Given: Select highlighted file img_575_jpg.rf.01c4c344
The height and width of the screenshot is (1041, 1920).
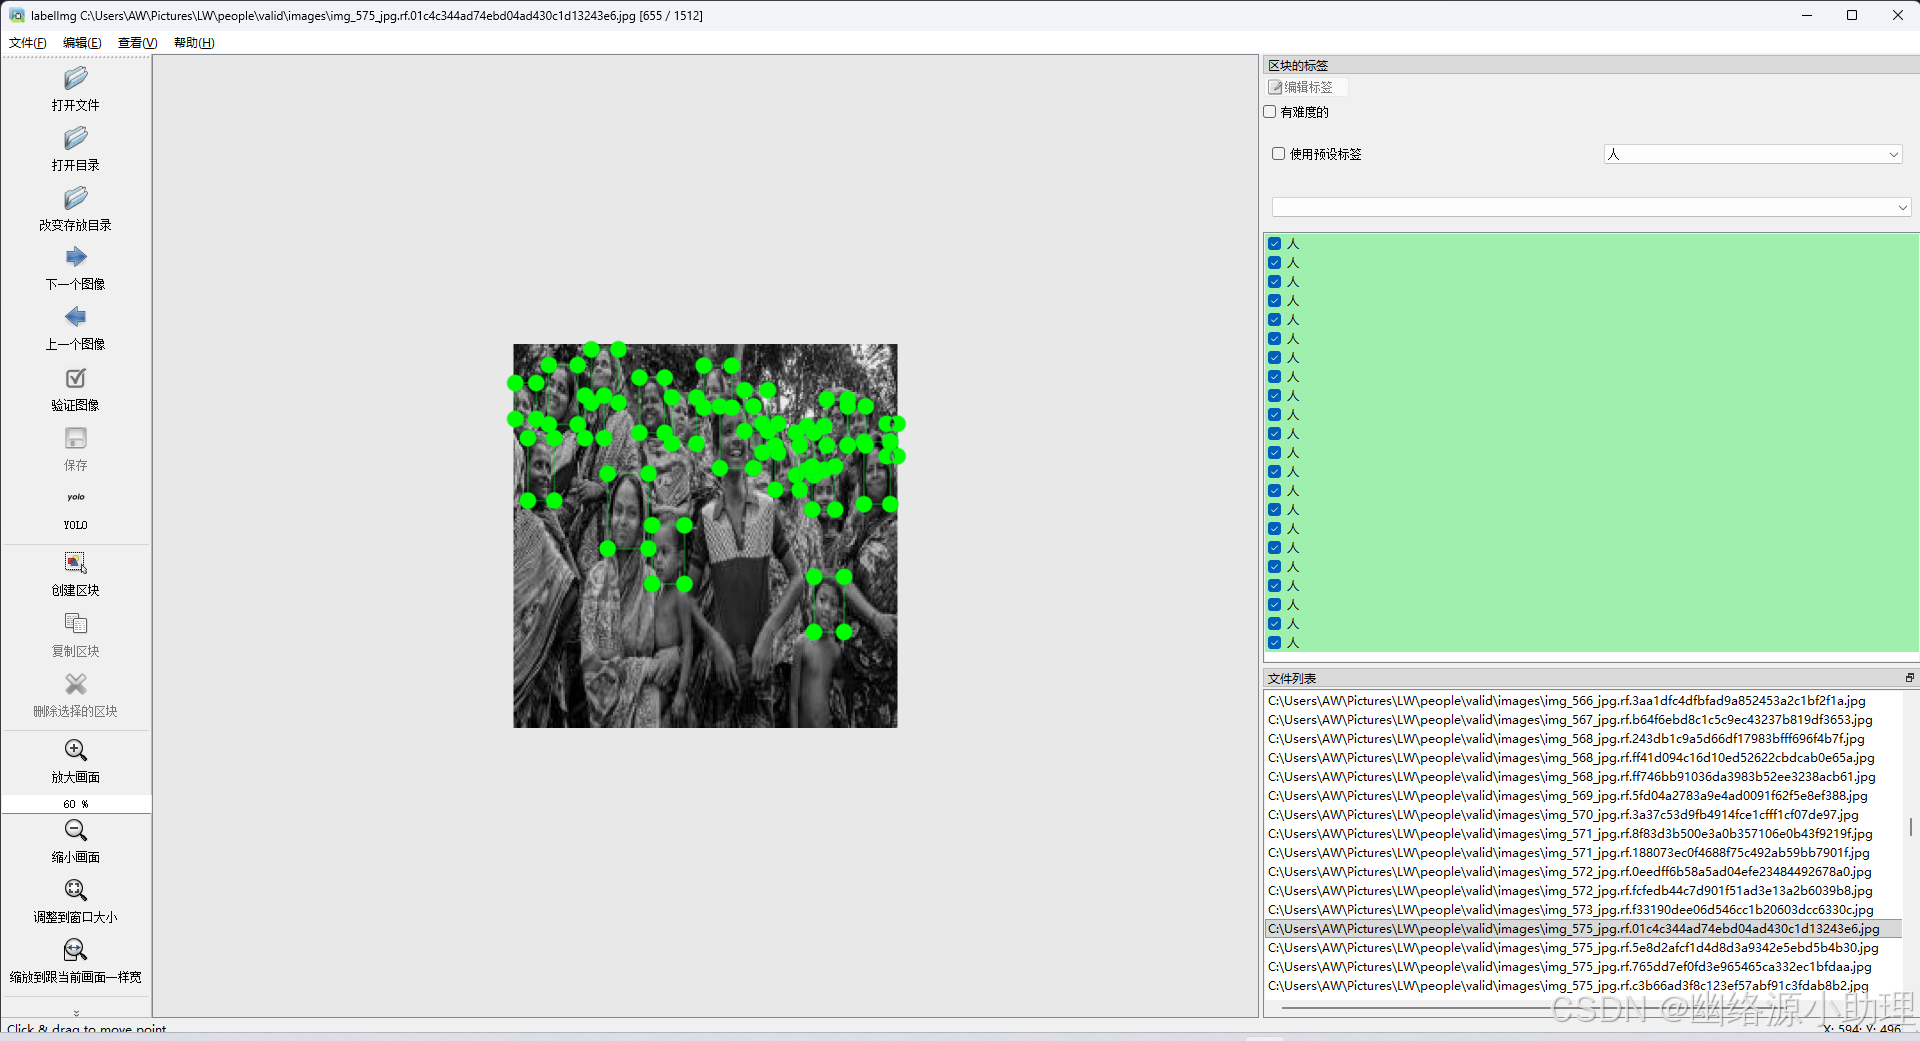Looking at the screenshot, I should (1582, 929).
